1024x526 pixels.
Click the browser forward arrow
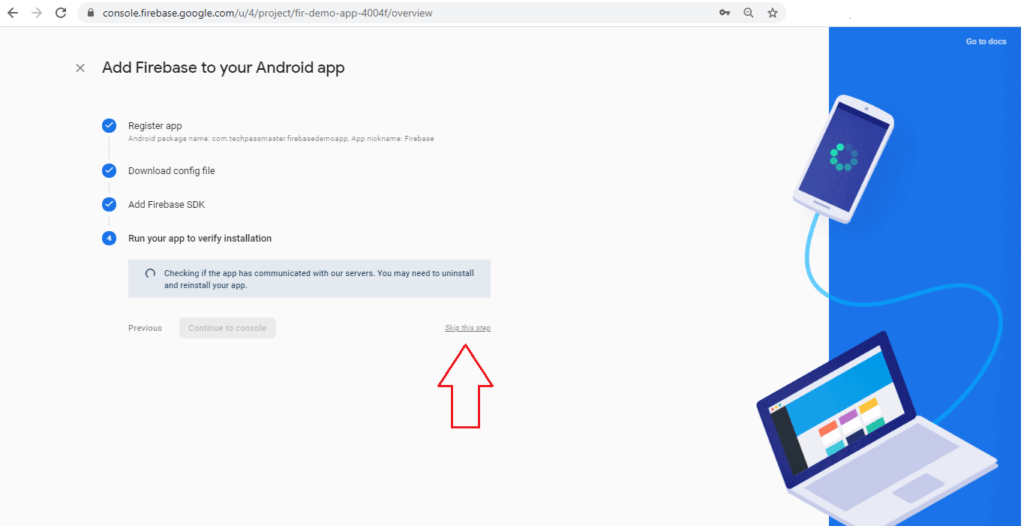[x=37, y=13]
